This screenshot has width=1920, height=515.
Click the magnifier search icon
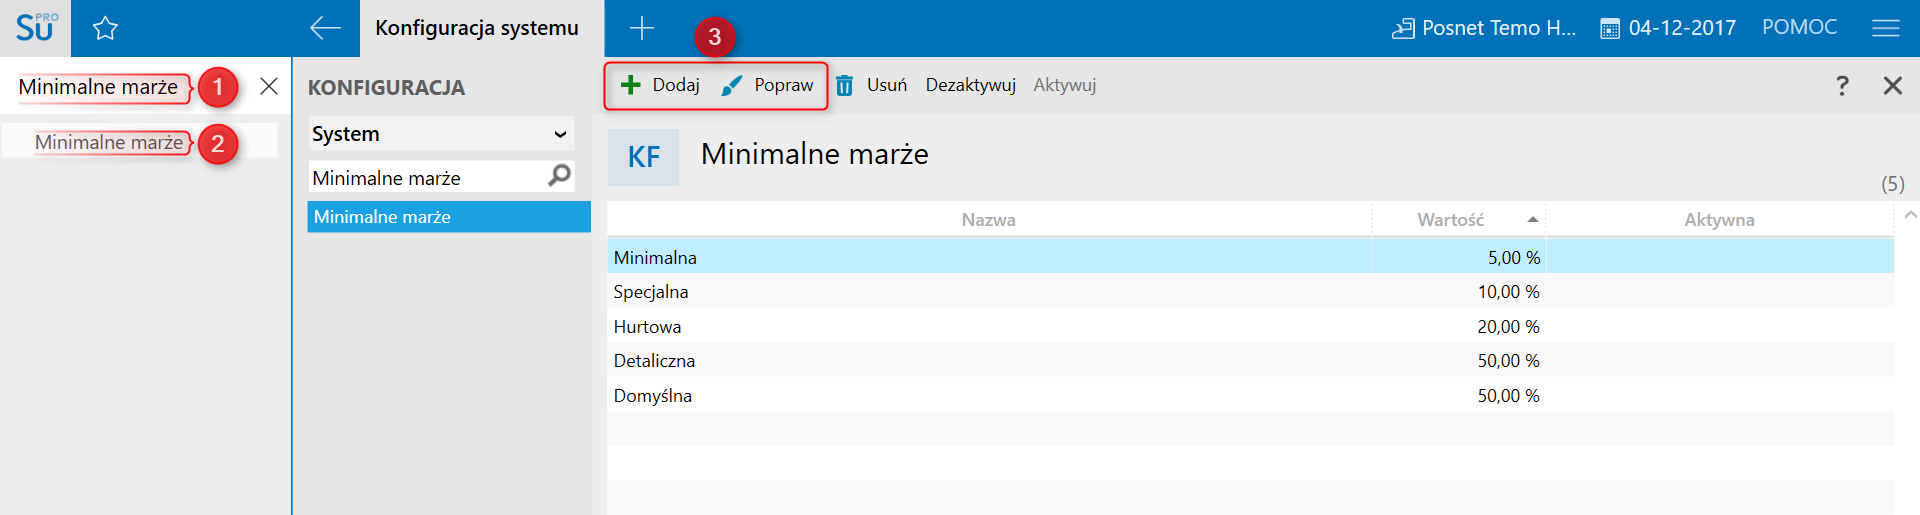[560, 176]
